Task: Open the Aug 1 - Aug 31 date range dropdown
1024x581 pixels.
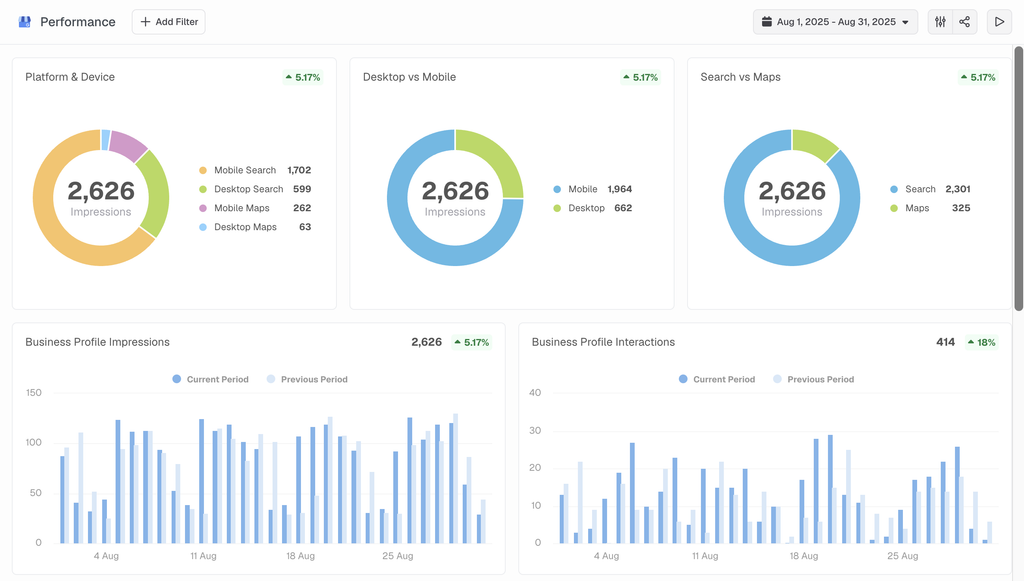Action: tap(835, 22)
